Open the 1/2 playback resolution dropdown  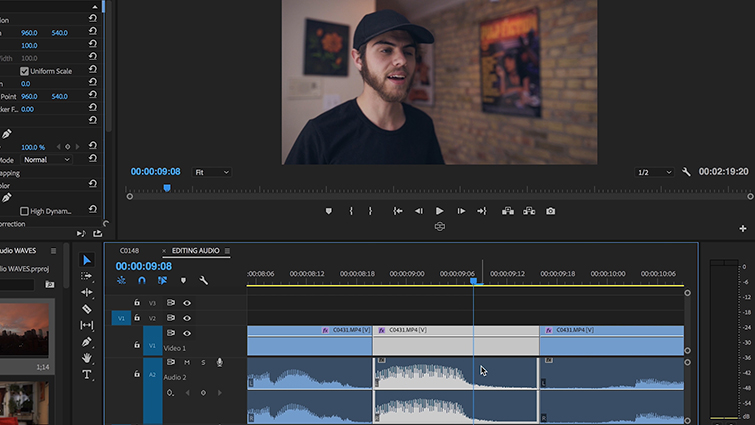click(x=655, y=172)
